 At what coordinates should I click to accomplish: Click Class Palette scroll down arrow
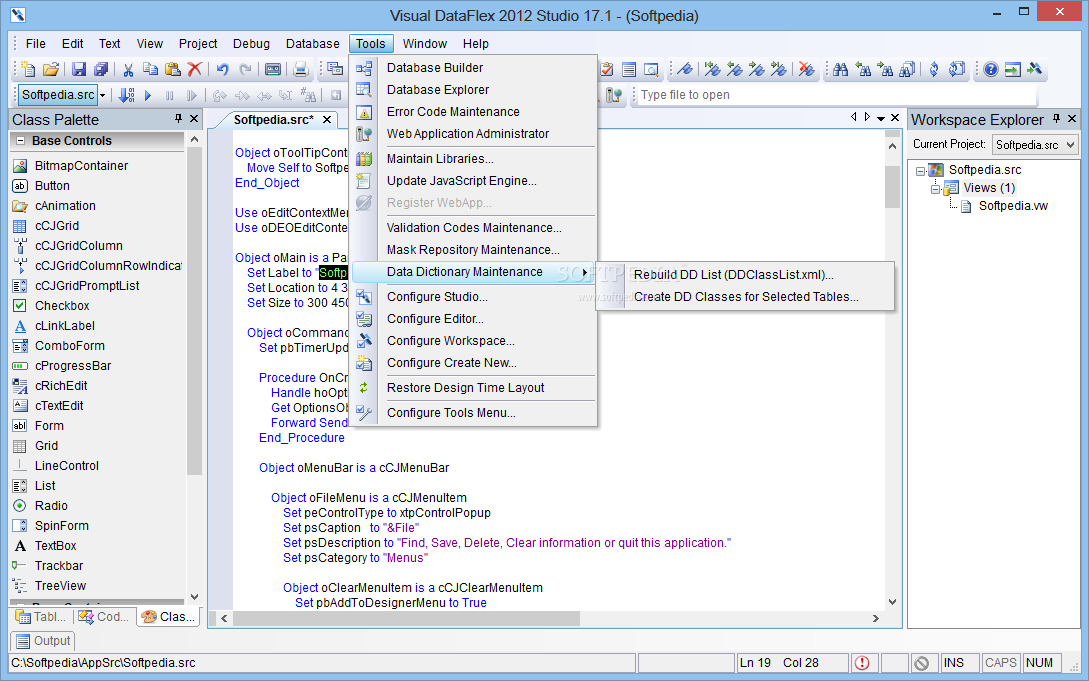pos(194,597)
